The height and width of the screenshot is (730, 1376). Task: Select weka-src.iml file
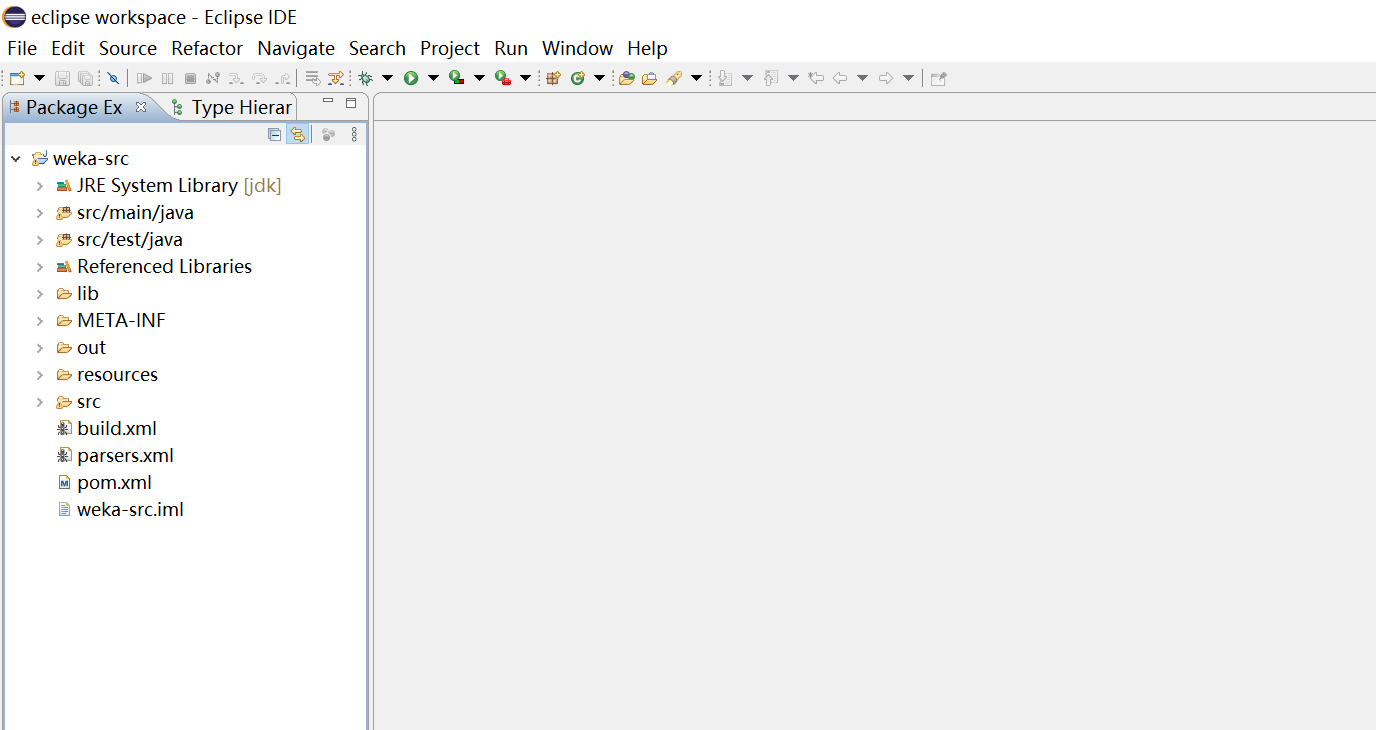[x=120, y=509]
